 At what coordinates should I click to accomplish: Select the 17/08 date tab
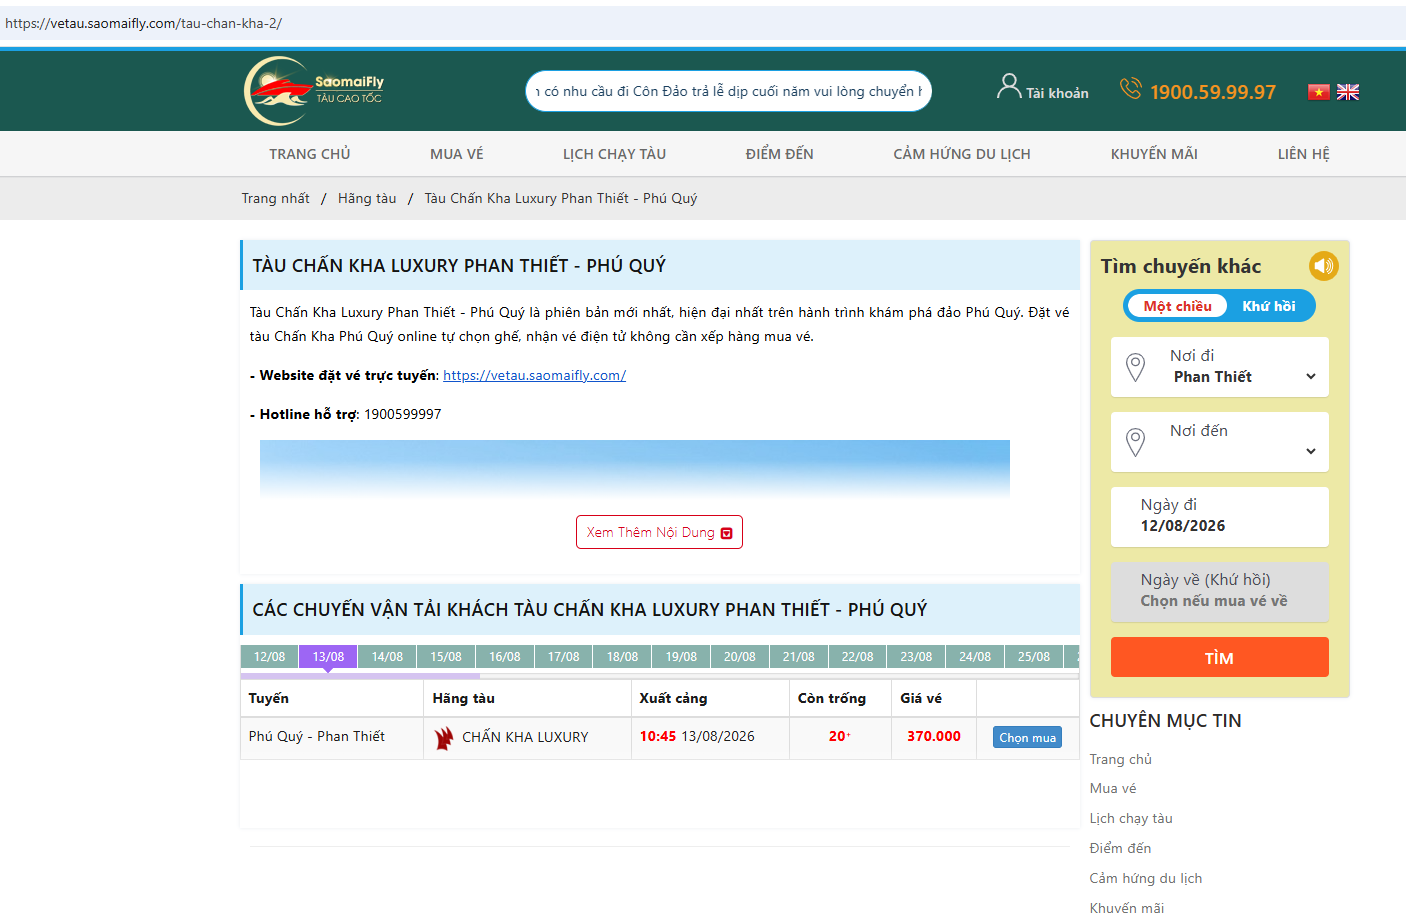click(x=564, y=657)
